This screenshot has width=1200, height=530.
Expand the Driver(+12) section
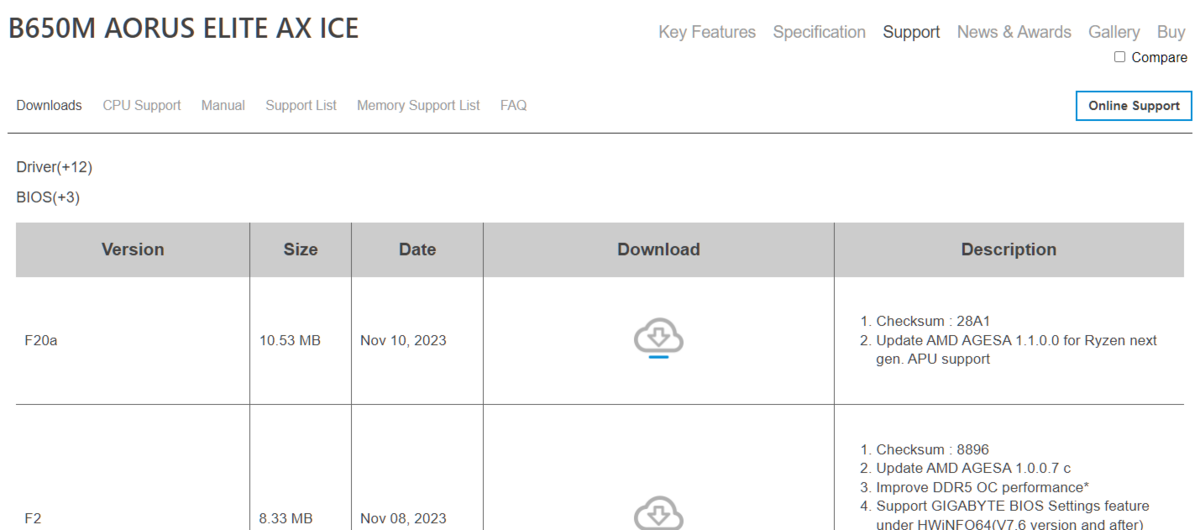tap(54, 167)
